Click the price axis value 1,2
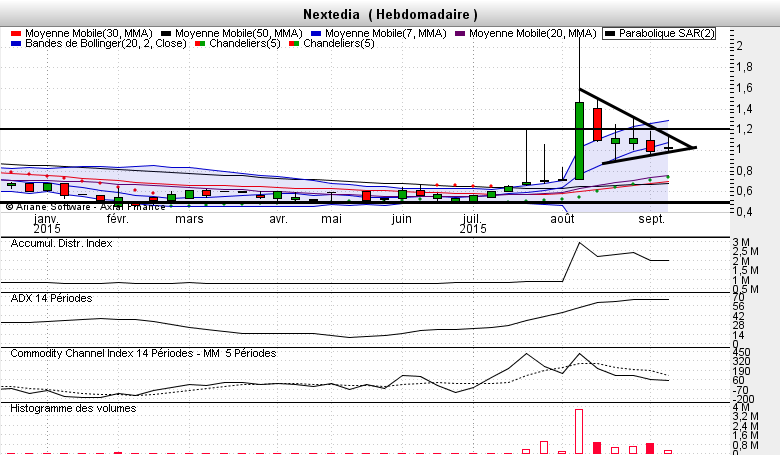 tap(745, 129)
